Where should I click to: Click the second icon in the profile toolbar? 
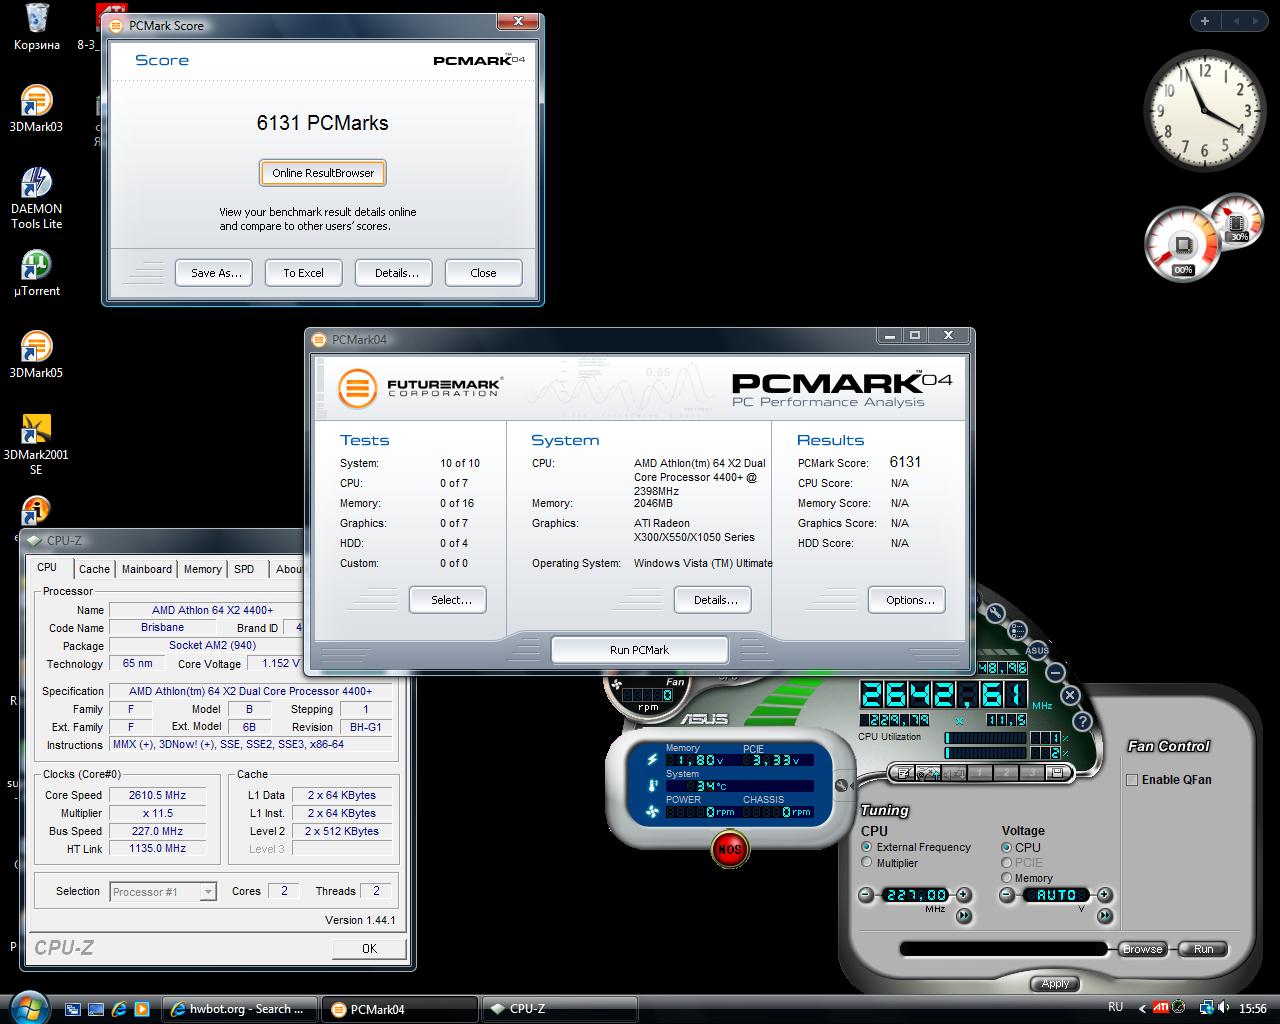click(929, 773)
